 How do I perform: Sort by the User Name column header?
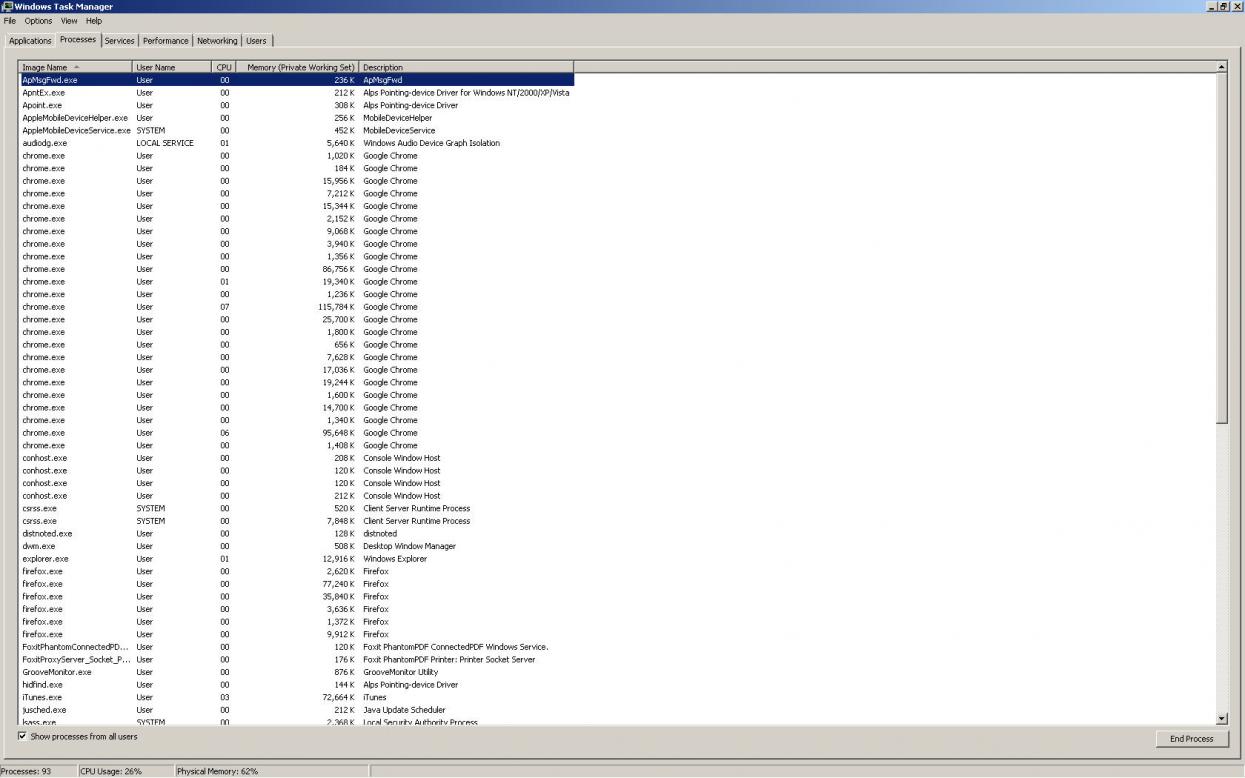[173, 67]
